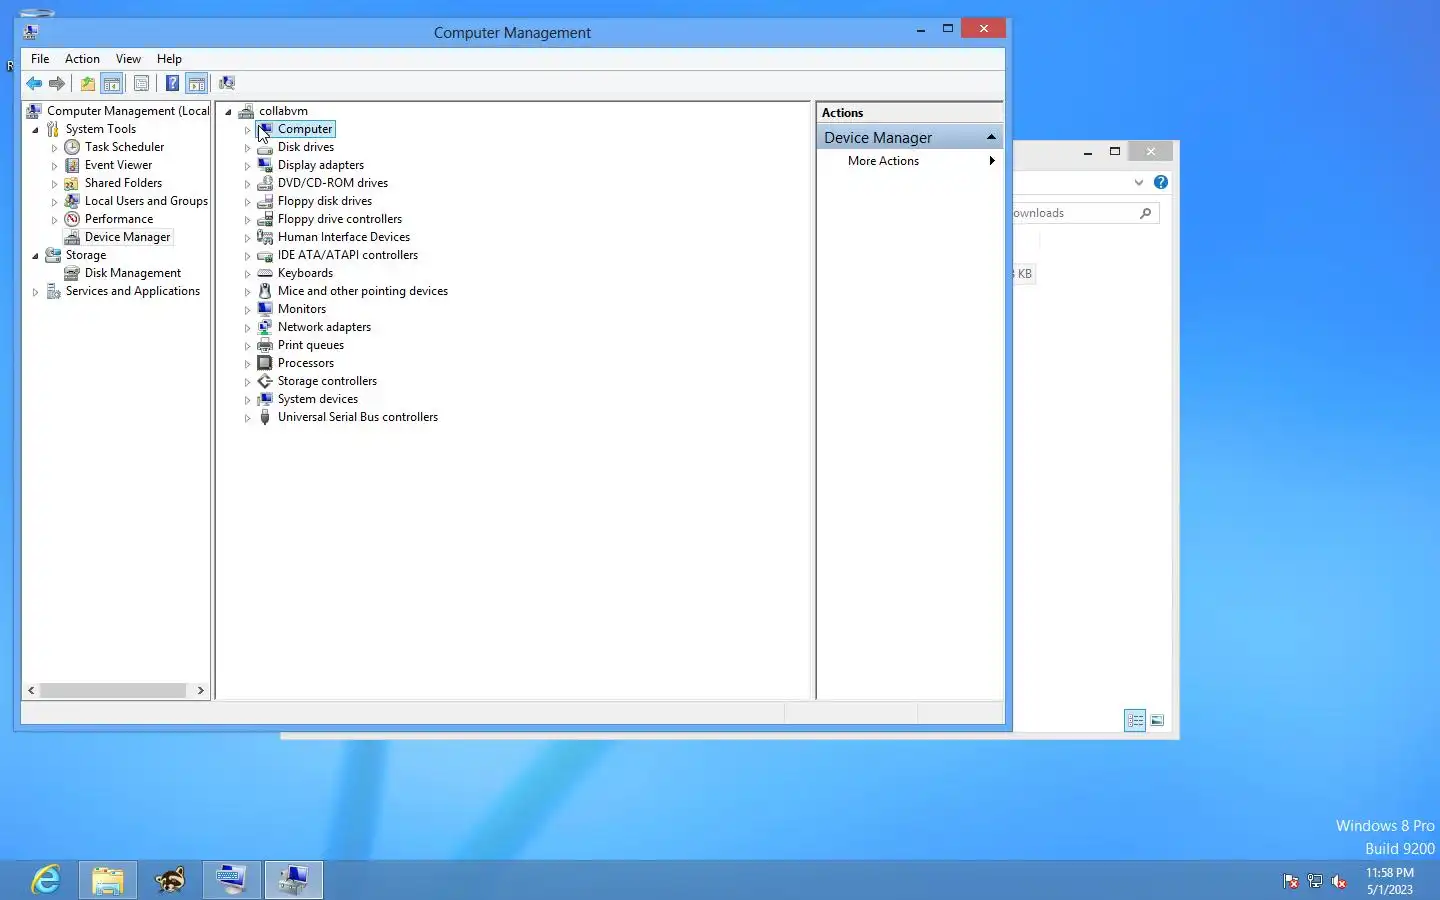Expand the Local Users and Groups node
Viewport: 1440px width, 900px height.
tap(55, 202)
